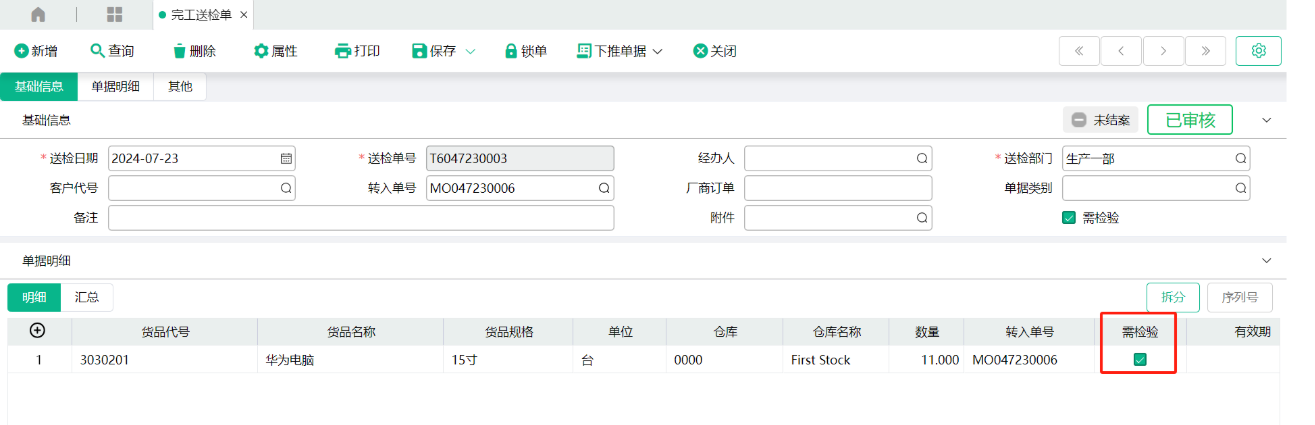The width and height of the screenshot is (1315, 425).
Task: Click the home icon in tab bar
Action: point(38,15)
